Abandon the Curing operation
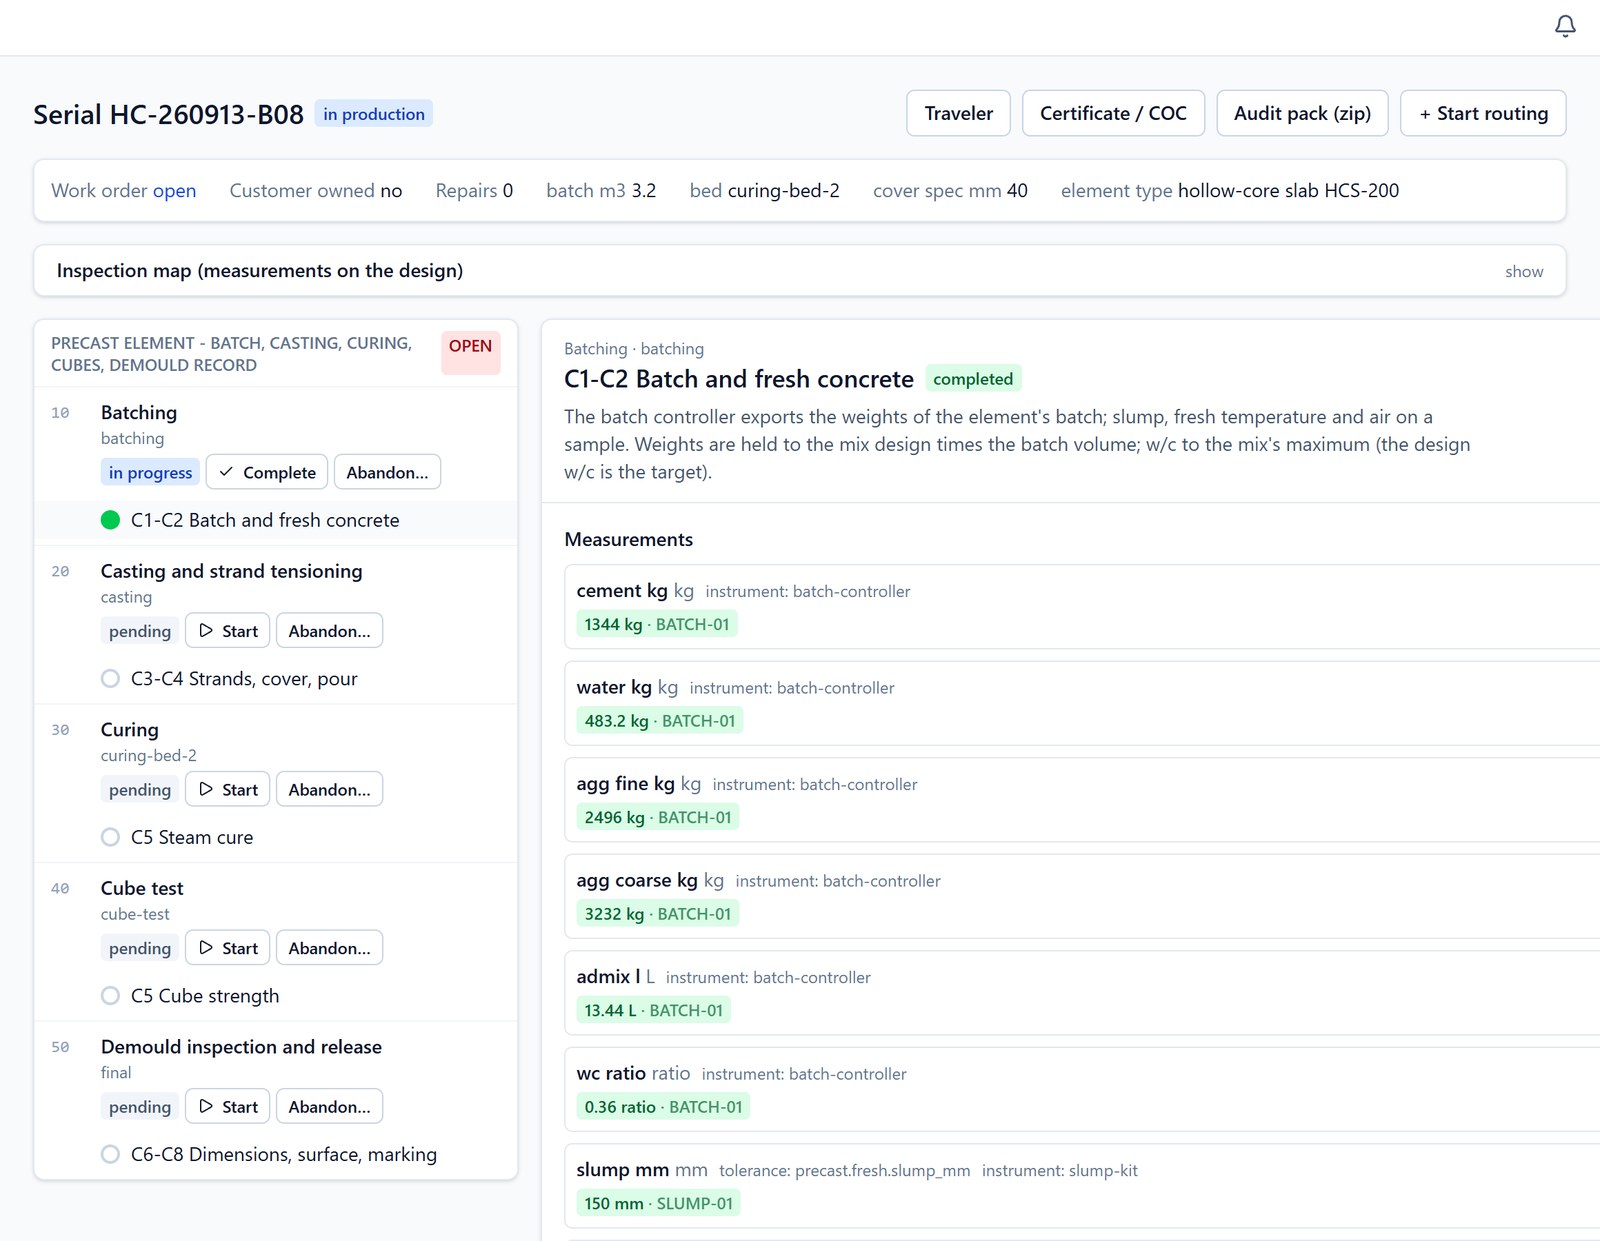Viewport: 1600px width, 1241px height. tap(329, 790)
